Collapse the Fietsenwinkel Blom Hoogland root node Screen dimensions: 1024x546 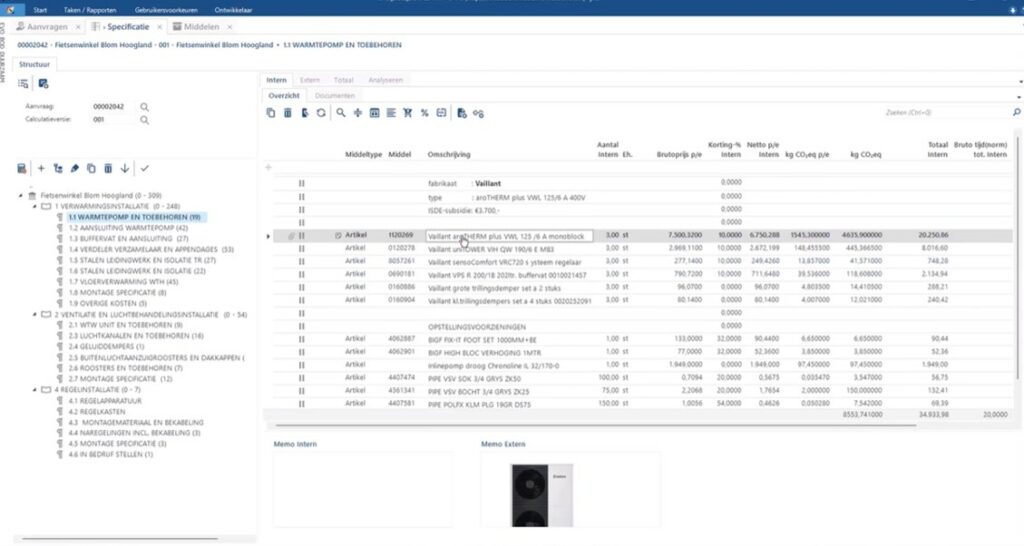tap(20, 195)
